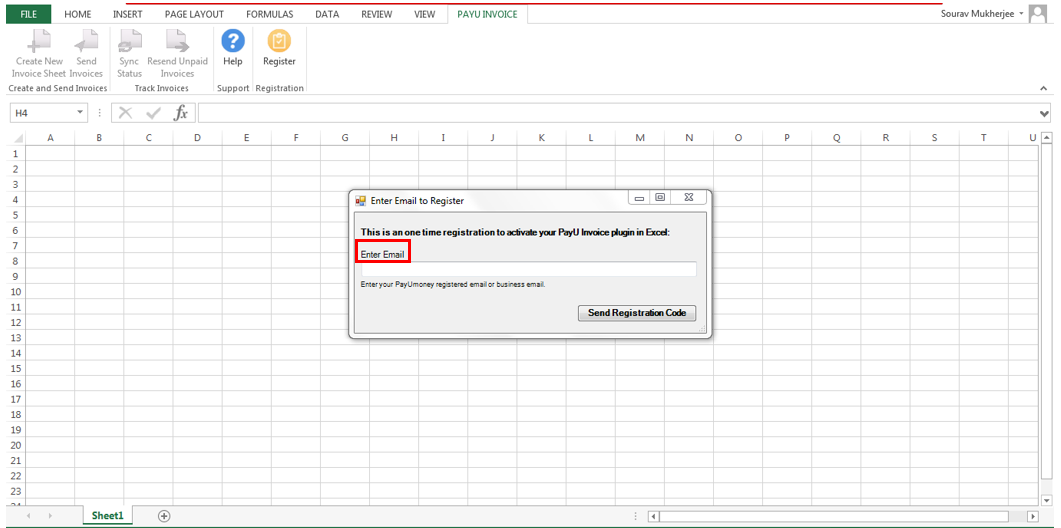Open Insert Function fx icon
The image size is (1061, 528).
coord(181,112)
